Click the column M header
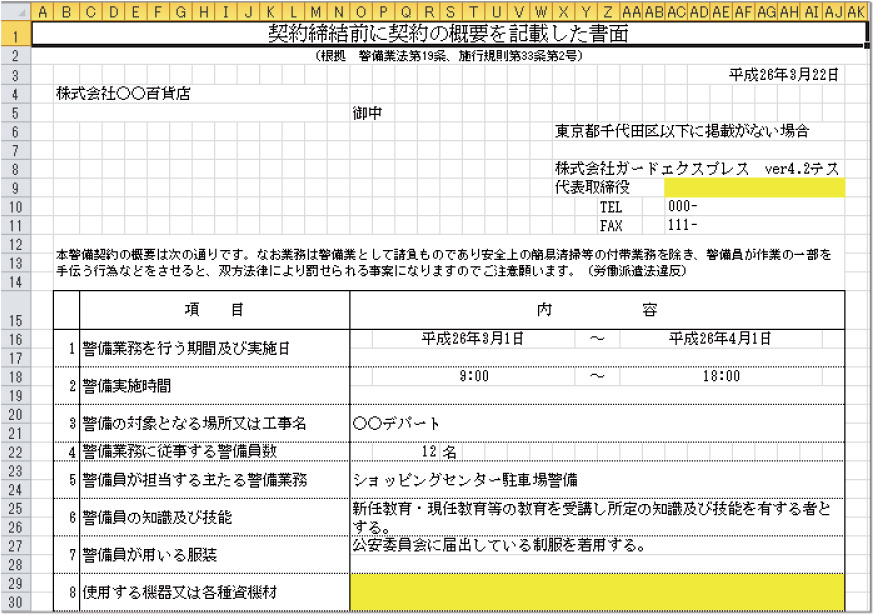Image resolution: width=874 pixels, height=615 pixels. point(316,12)
